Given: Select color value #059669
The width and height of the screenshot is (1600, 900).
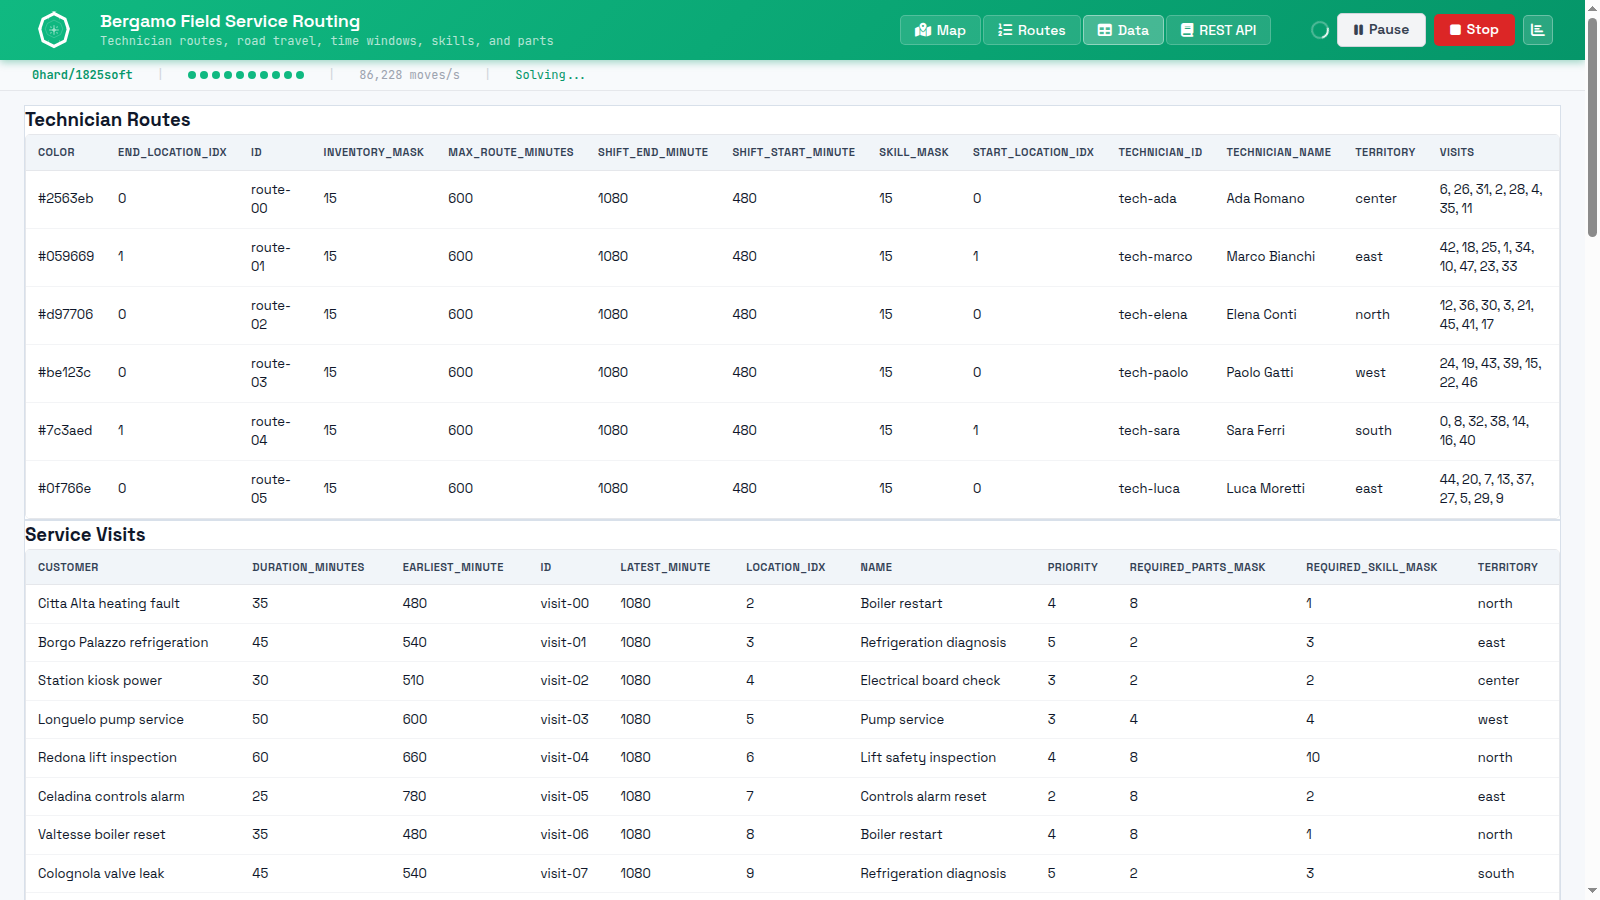Looking at the screenshot, I should [66, 257].
